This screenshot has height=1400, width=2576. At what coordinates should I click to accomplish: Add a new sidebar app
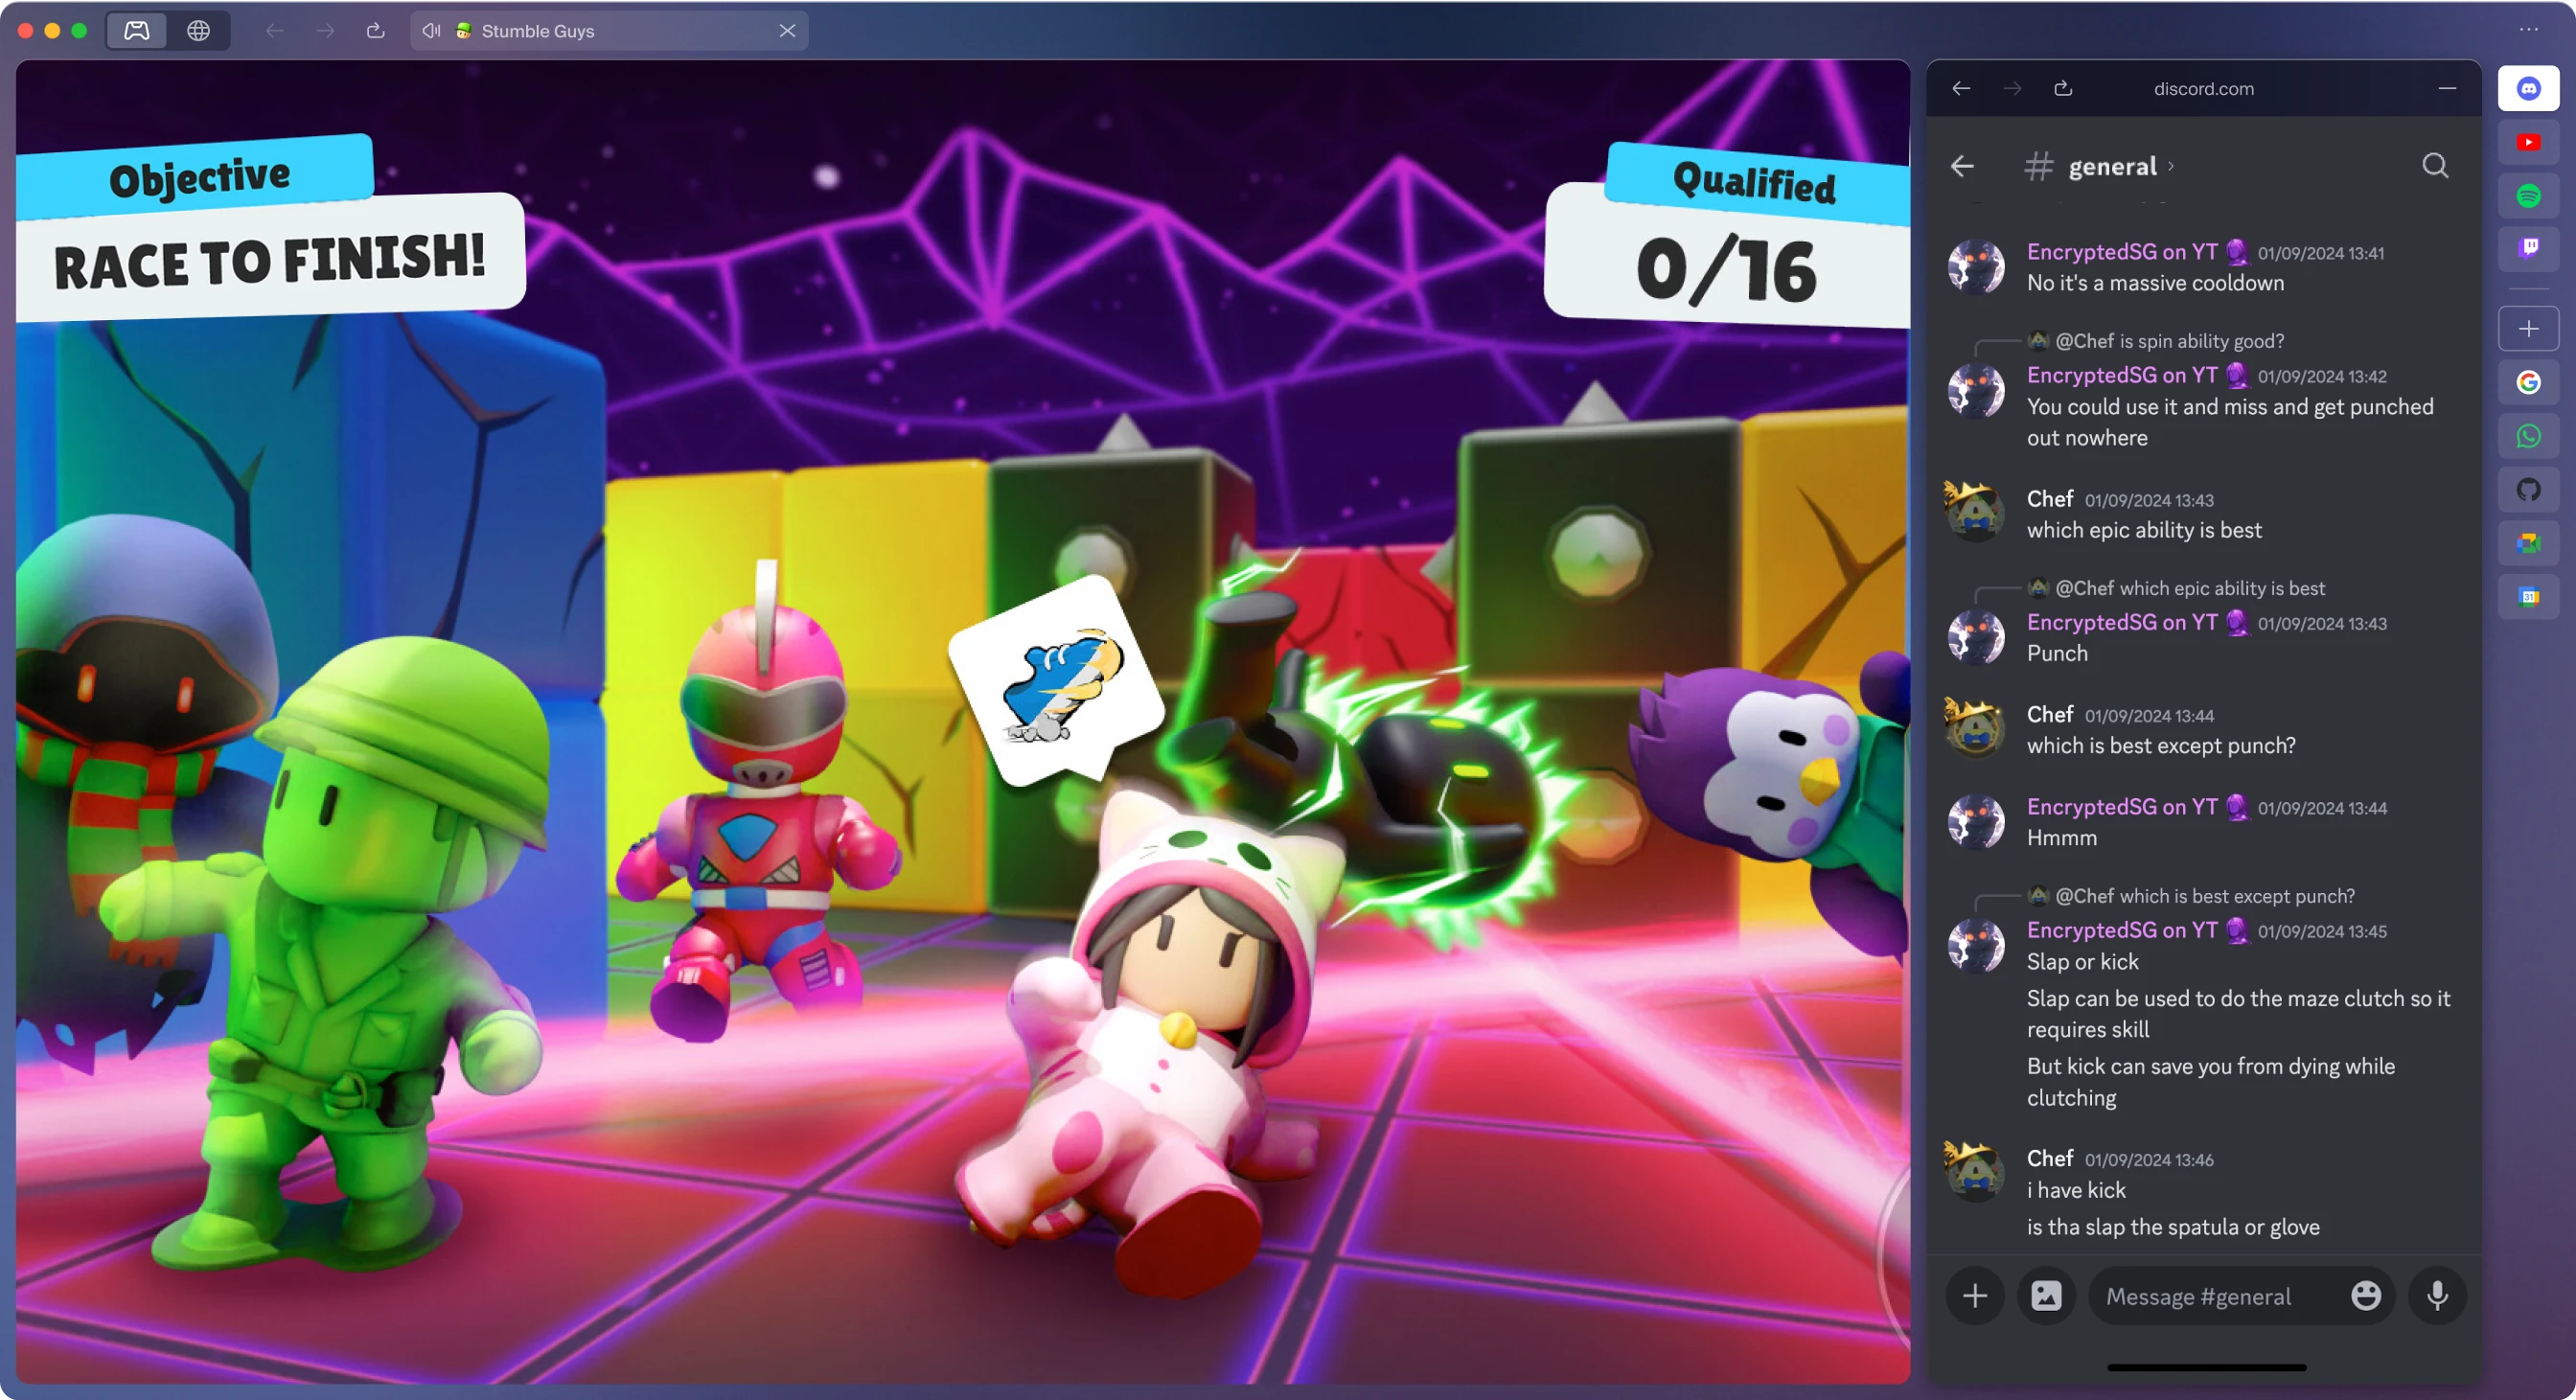[2528, 329]
